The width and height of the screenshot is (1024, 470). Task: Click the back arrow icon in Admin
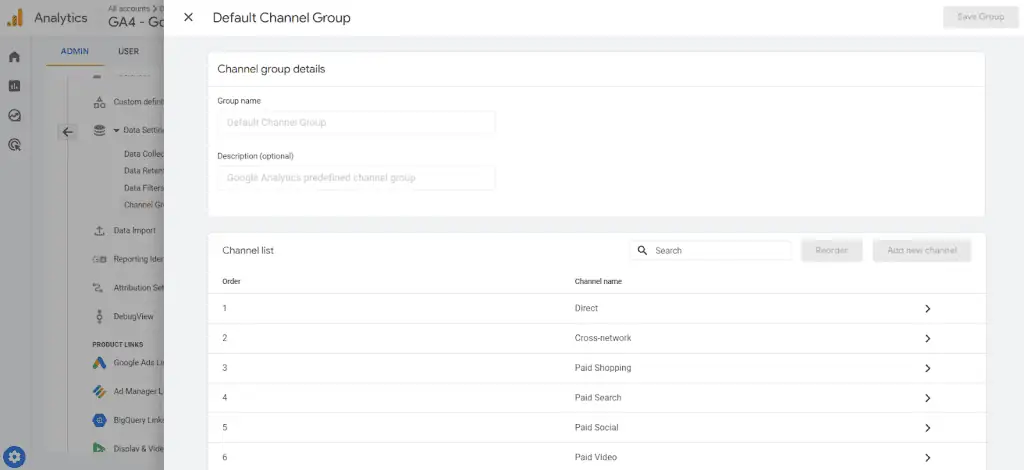pos(67,132)
